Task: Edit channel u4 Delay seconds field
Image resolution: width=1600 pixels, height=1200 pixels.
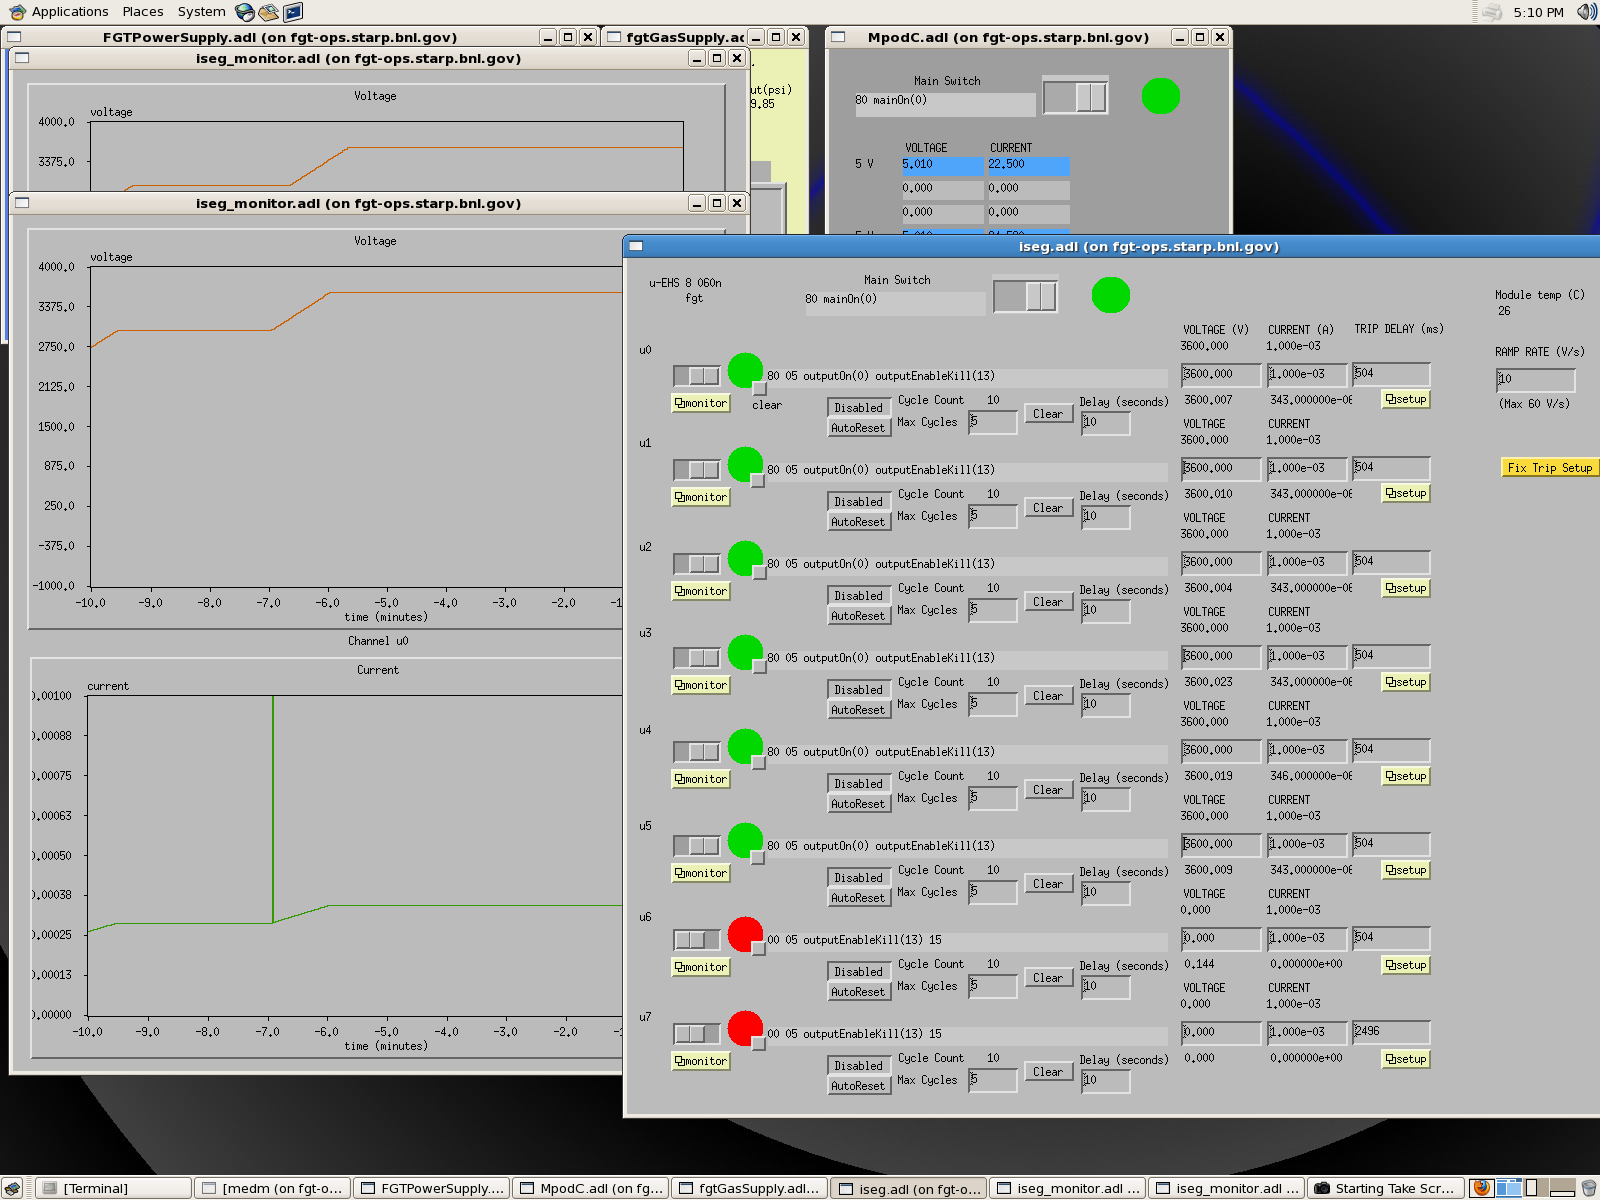Action: tap(1106, 799)
